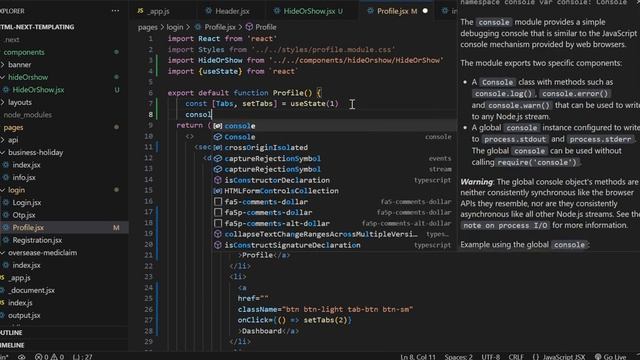Click Ln 8, Col 11 cursor position
This screenshot has width=640, height=360.
[418, 356]
